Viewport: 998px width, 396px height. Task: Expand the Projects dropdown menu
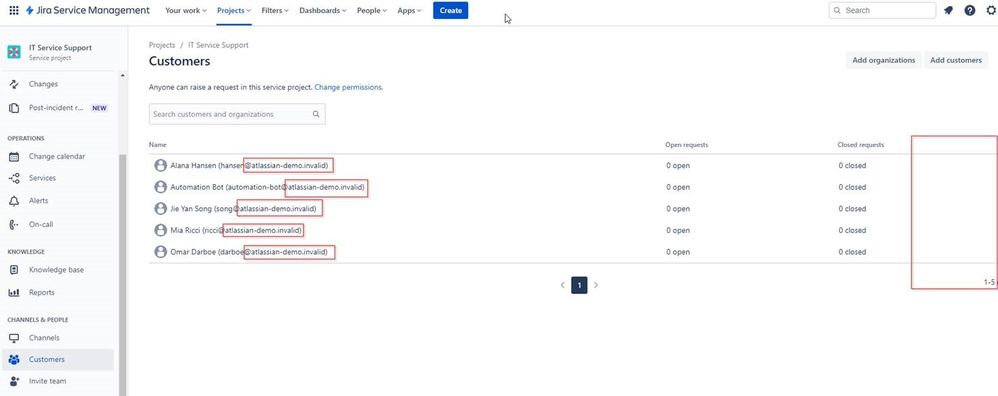coord(234,10)
